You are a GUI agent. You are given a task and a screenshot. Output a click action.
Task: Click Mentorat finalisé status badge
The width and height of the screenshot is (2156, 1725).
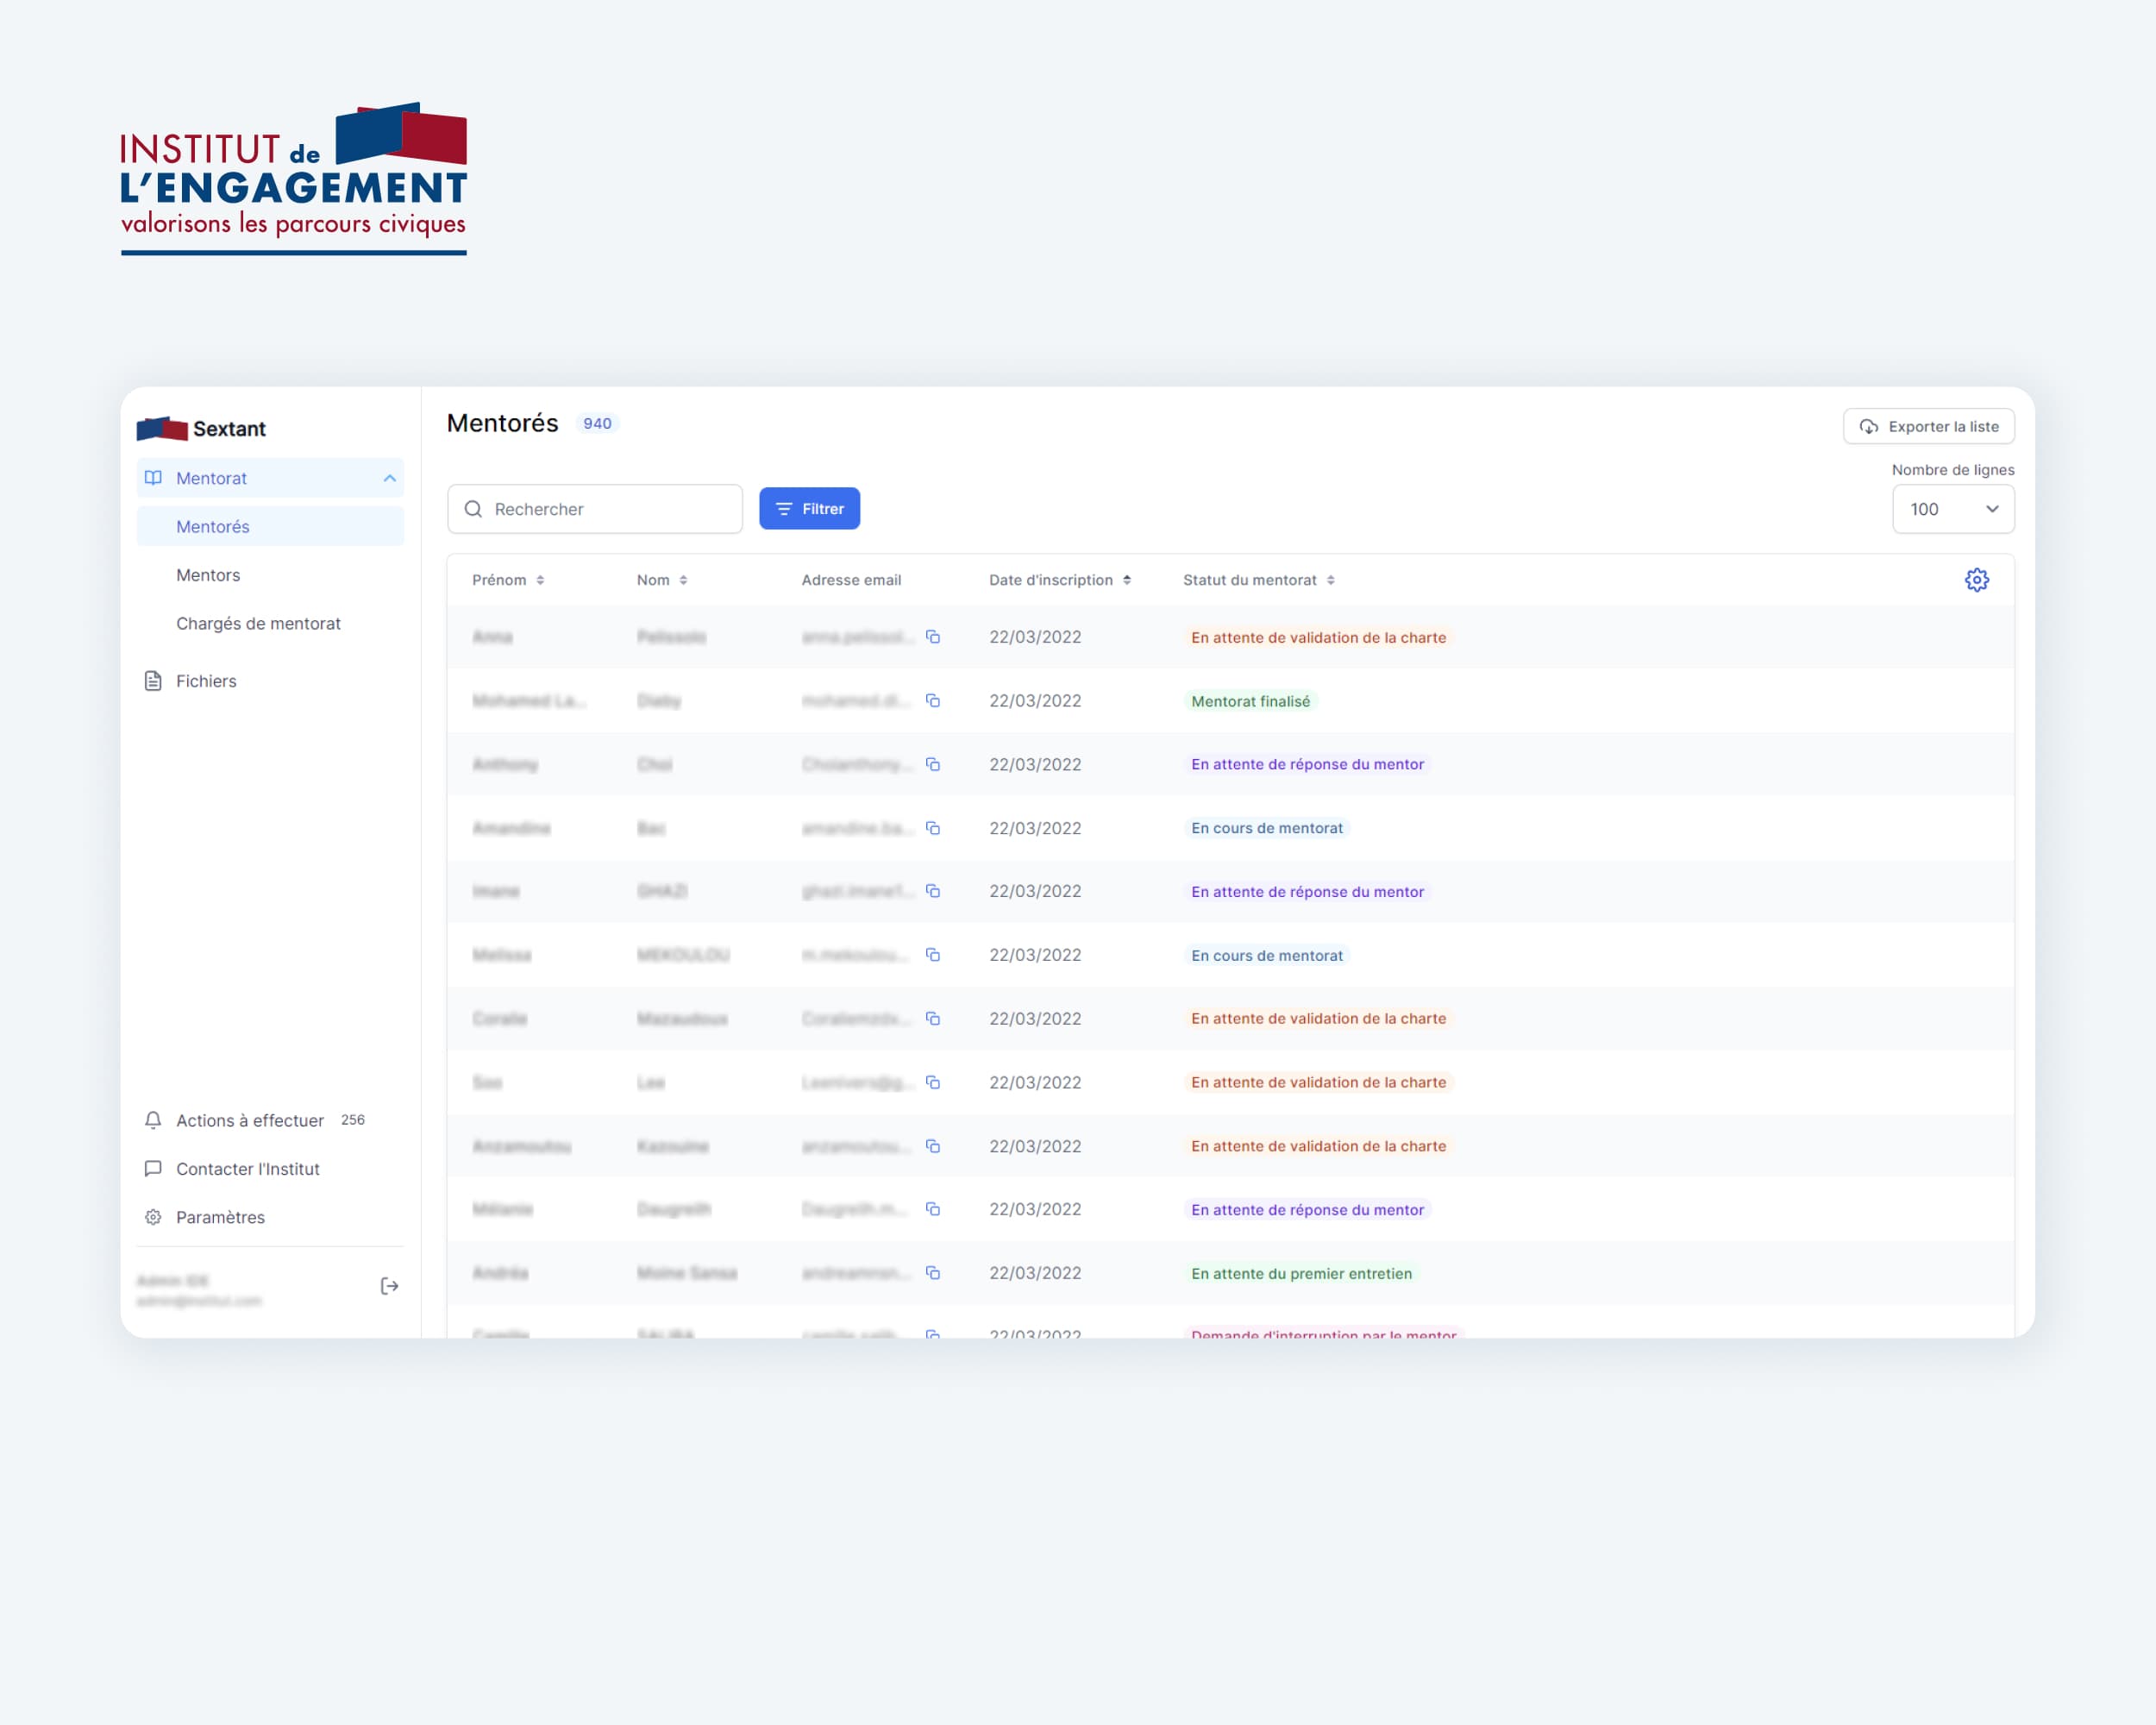[1250, 701]
